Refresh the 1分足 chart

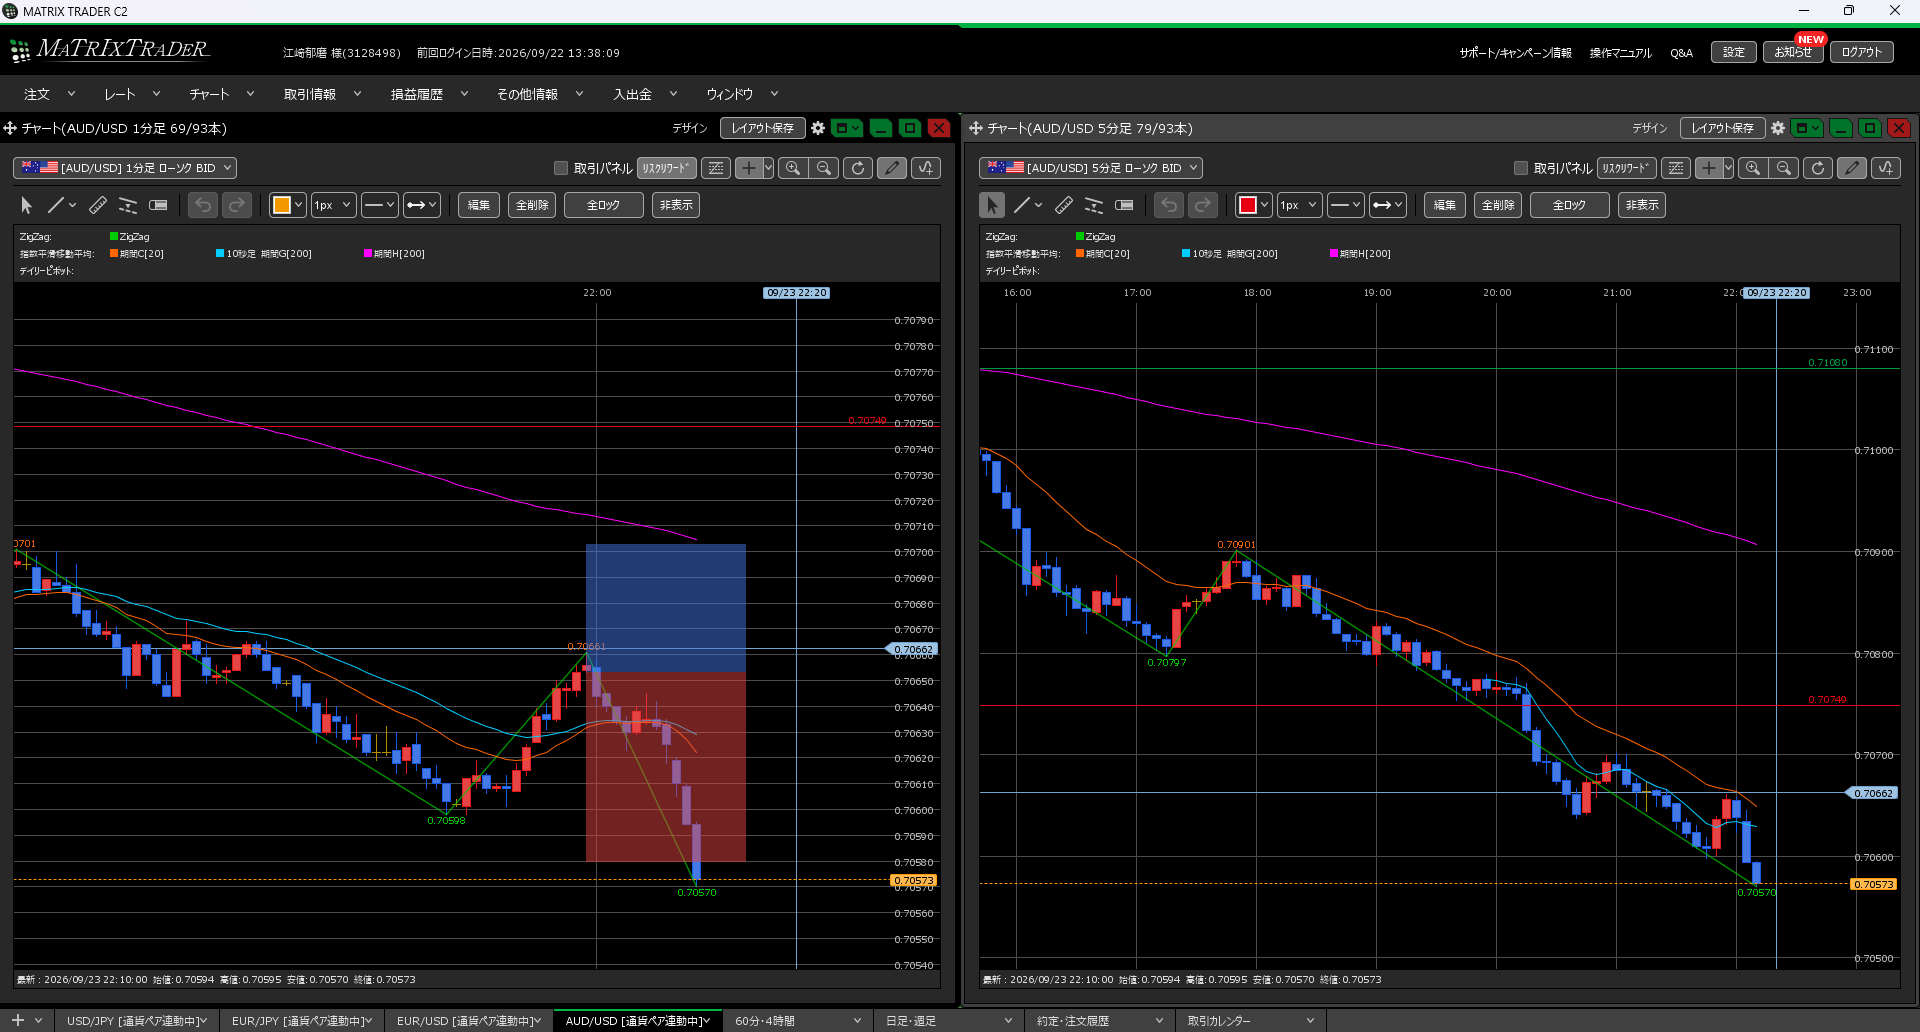pos(858,168)
